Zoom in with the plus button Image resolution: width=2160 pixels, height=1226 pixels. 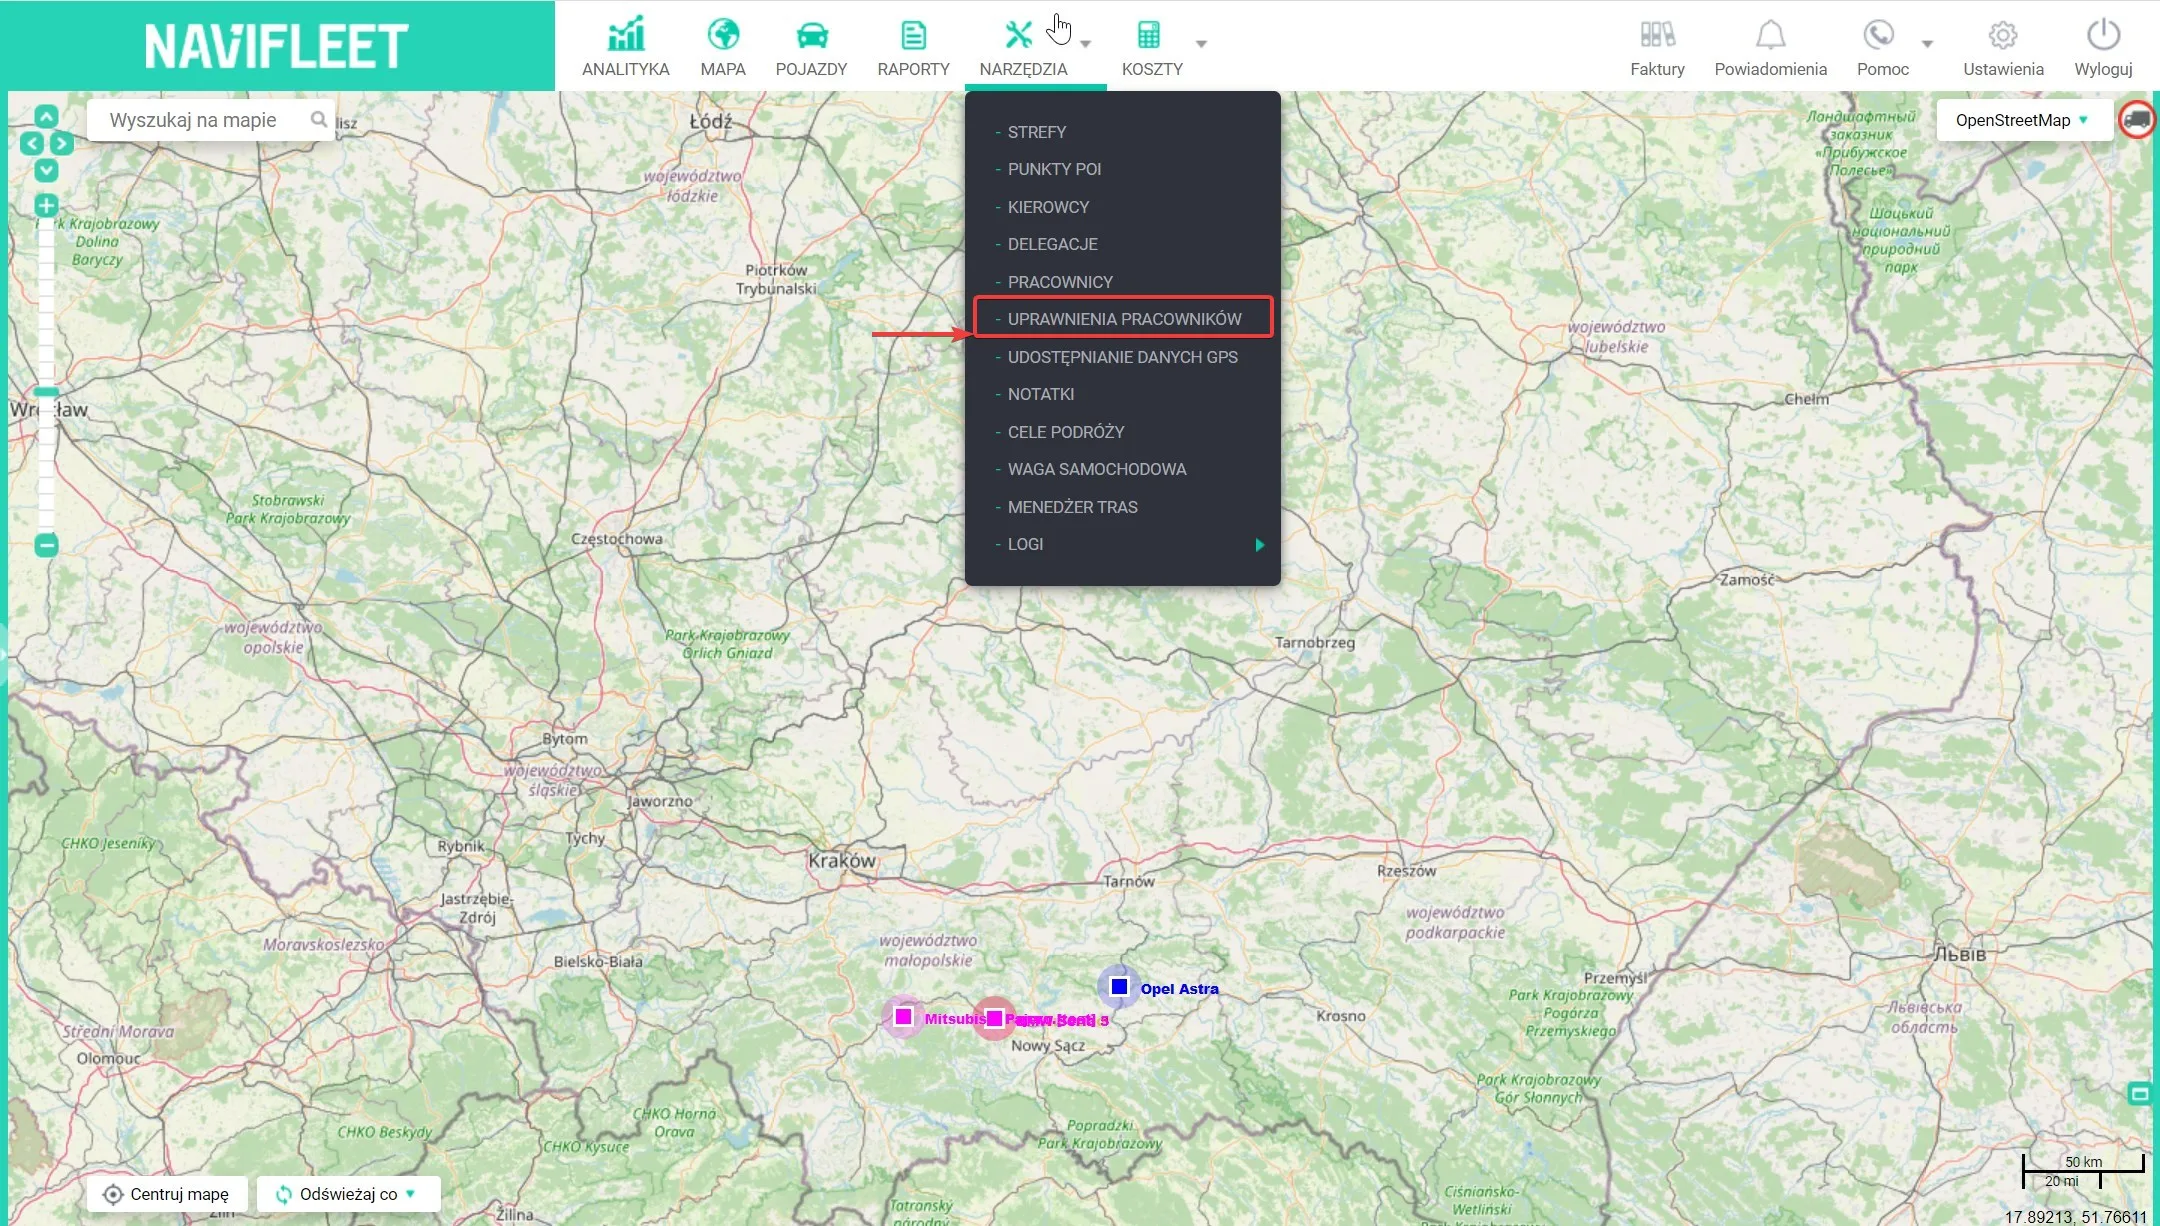pyautogui.click(x=46, y=206)
